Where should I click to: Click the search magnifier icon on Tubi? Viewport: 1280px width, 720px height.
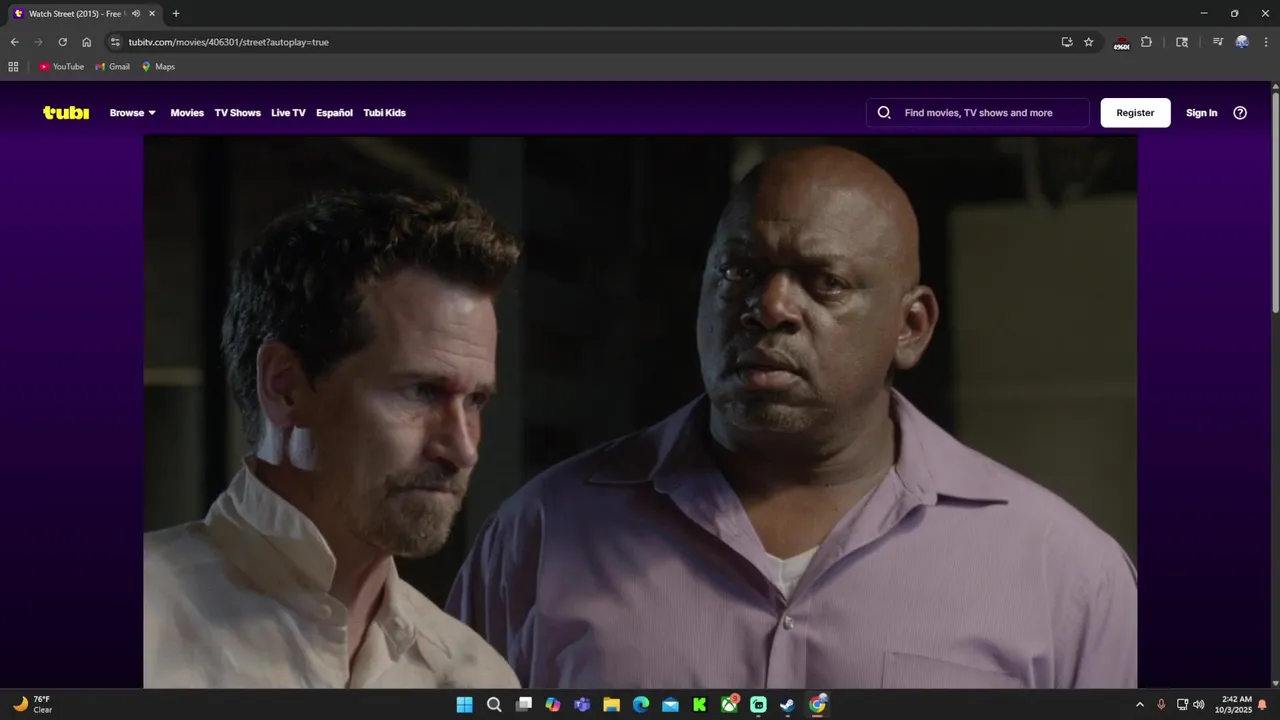click(x=884, y=113)
